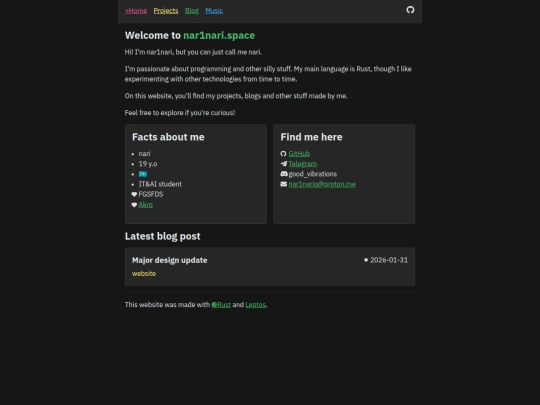
Task: Click the website tag on the blog post
Action: click(x=144, y=273)
